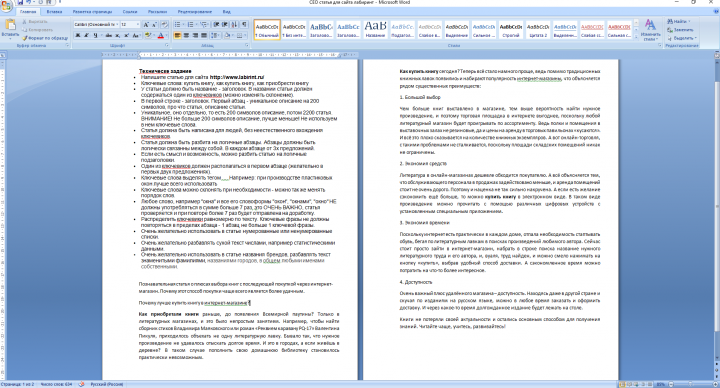The height and width of the screenshot is (388, 720).
Task: Clear formatting with the eraser icon
Action: pos(165,24)
